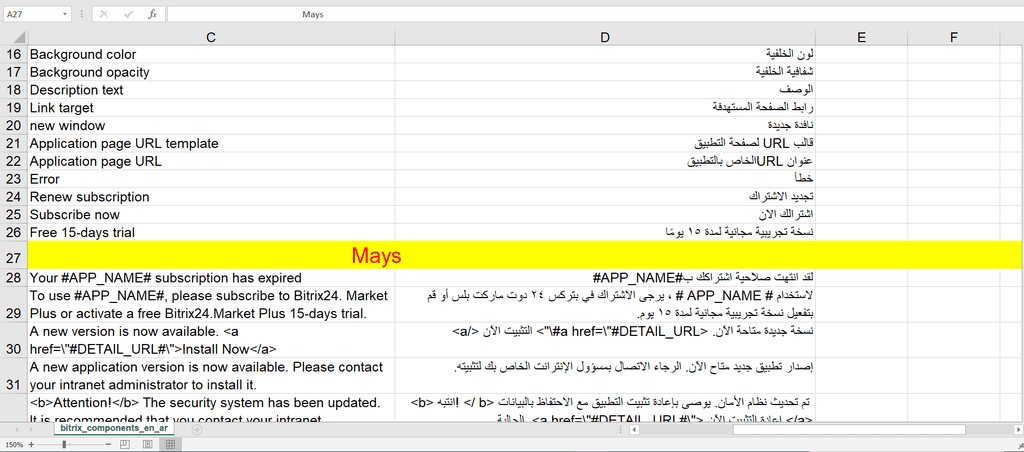1024x452 pixels.
Task: Select the Arabic translation in cell D16
Action: point(605,54)
